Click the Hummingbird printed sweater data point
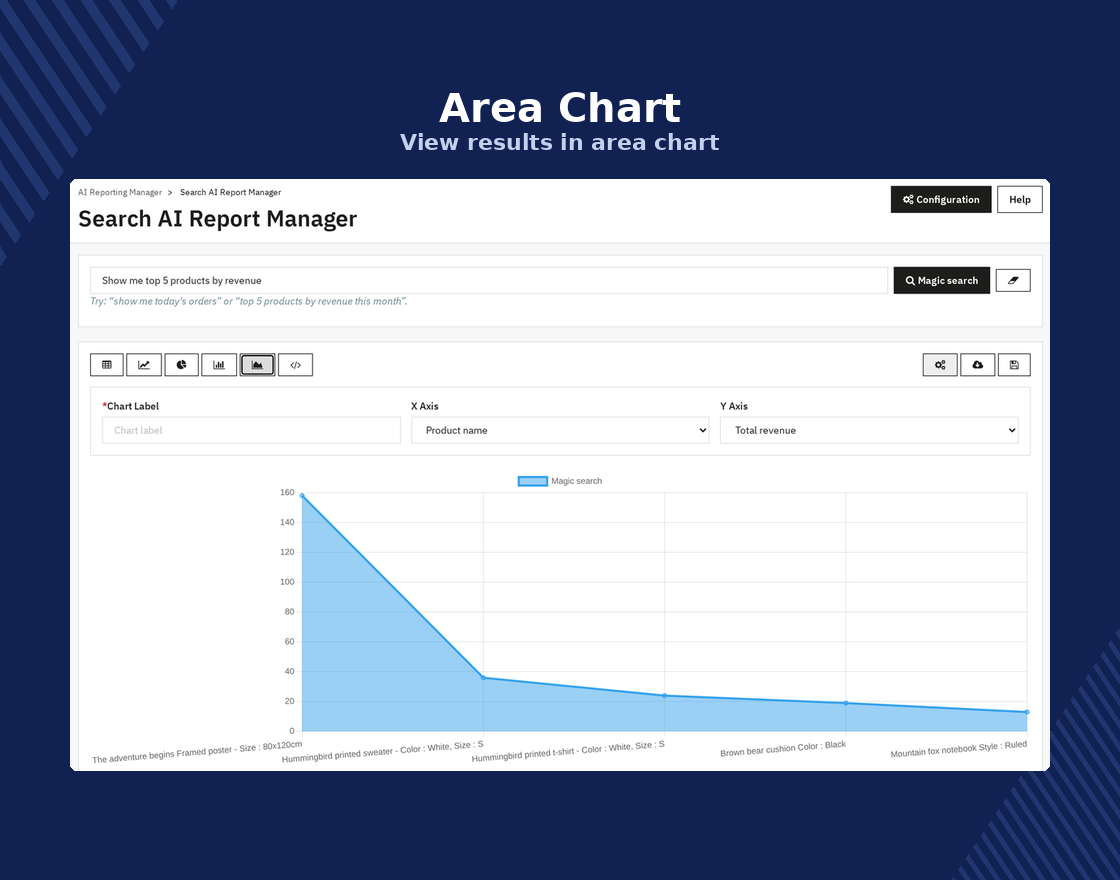1120x880 pixels. [x=484, y=678]
